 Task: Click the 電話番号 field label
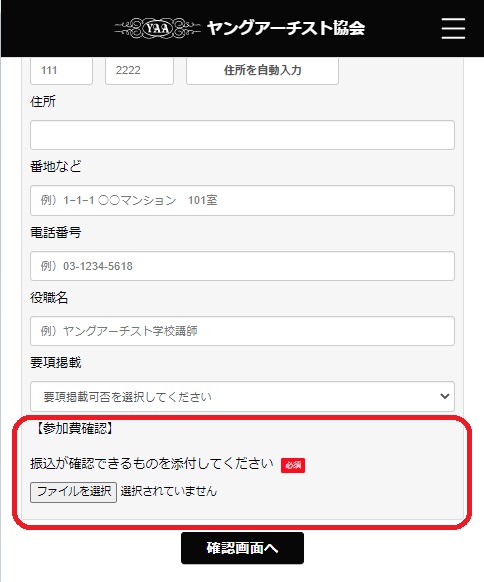[56, 233]
